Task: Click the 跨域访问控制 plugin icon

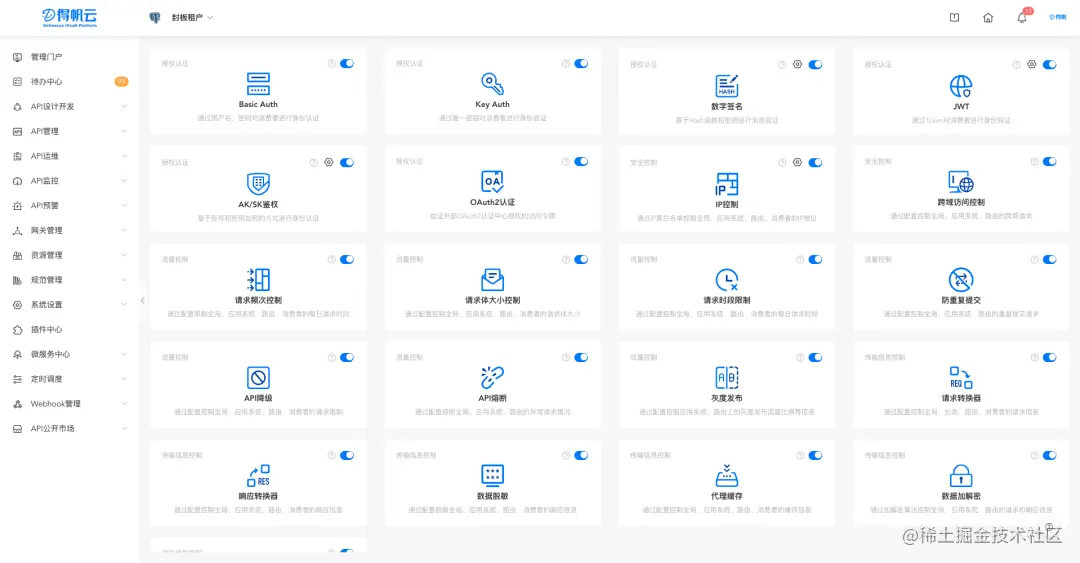Action: point(961,182)
